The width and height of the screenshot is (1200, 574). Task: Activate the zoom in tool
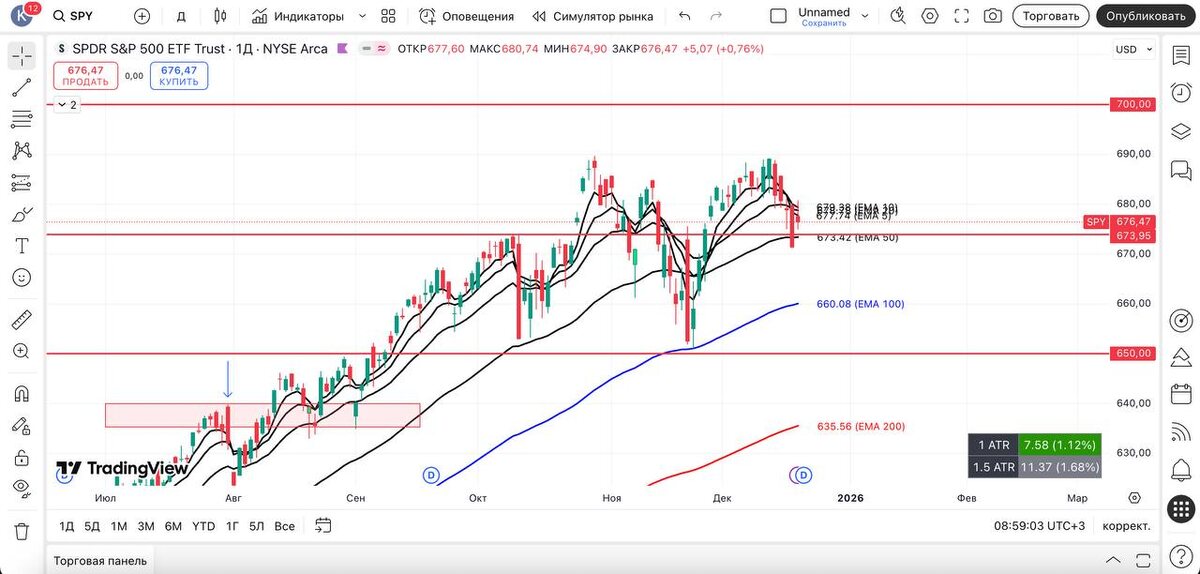[21, 352]
